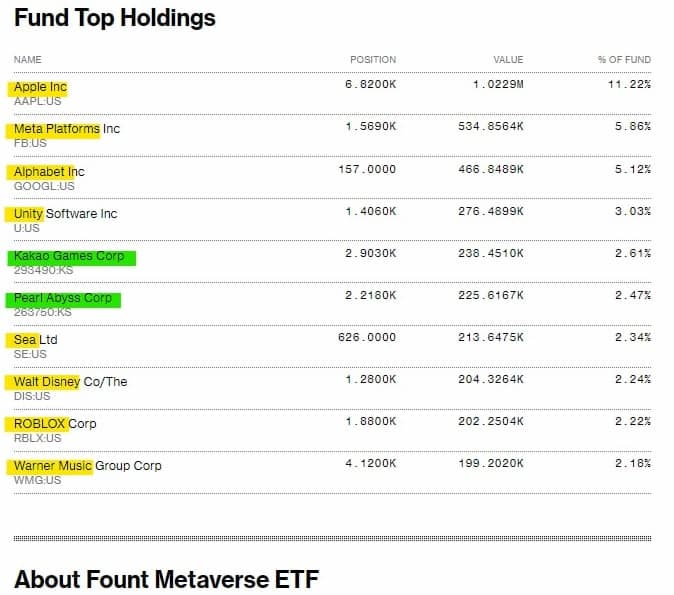Select the Sea Ltd holding
The width and height of the screenshot is (674, 595).
(36, 339)
